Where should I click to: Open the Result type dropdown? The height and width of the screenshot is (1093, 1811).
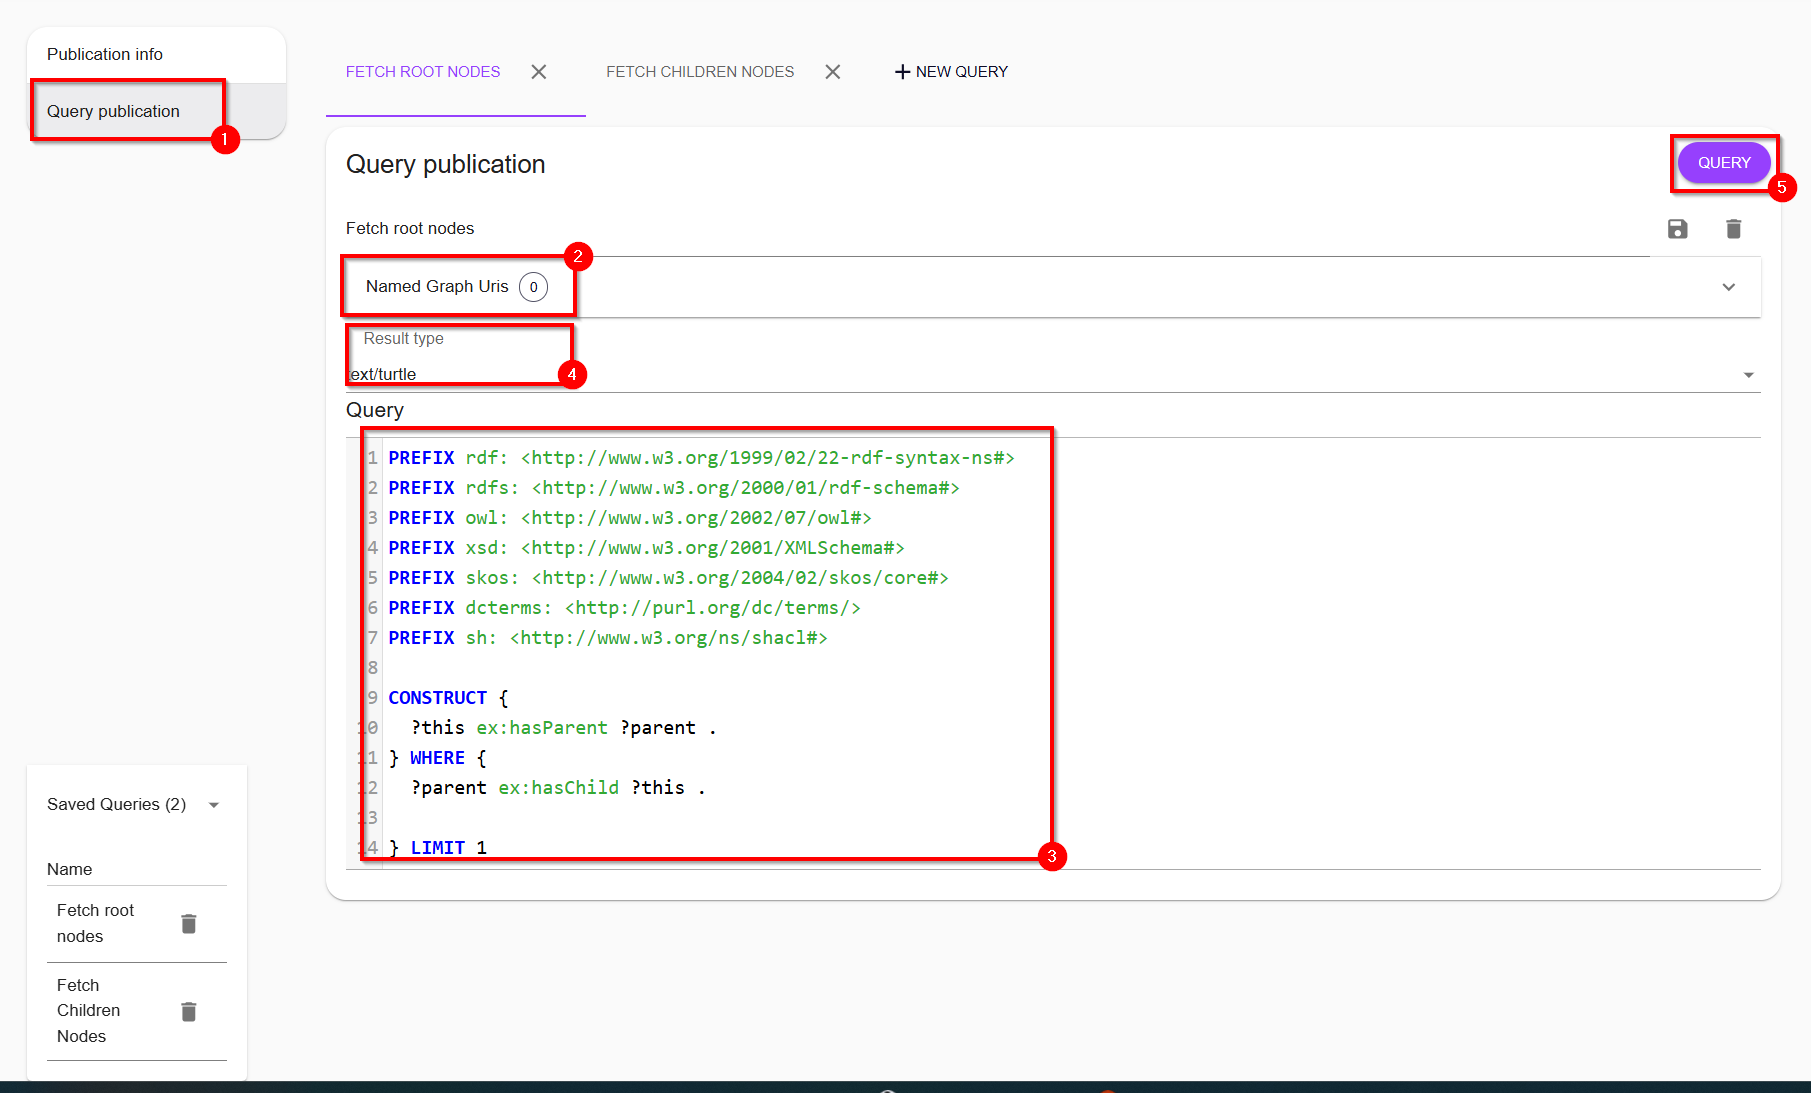(1748, 374)
